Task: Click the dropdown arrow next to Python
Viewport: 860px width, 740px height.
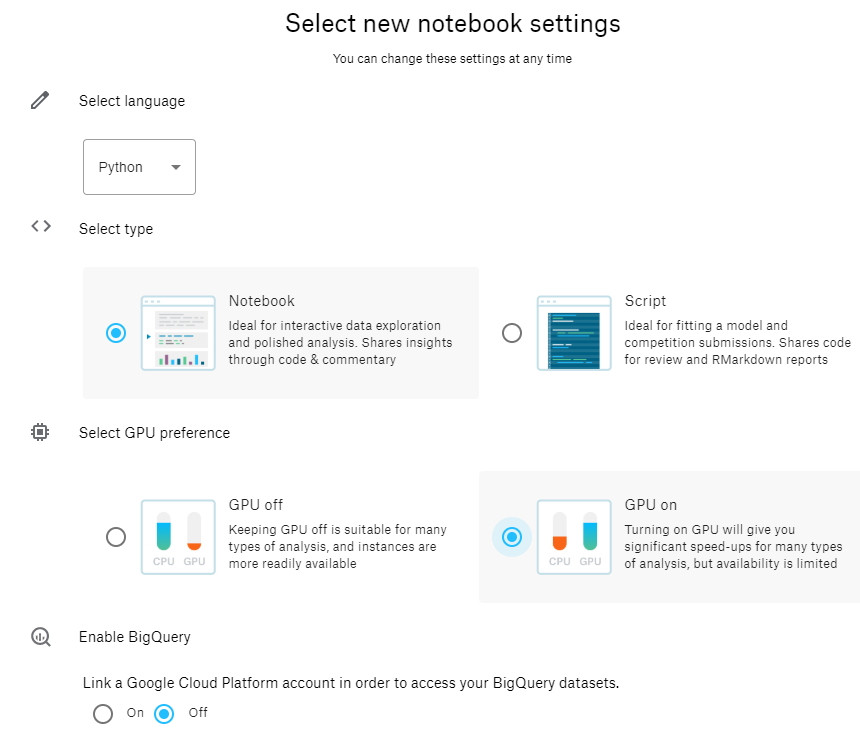Action: (176, 167)
